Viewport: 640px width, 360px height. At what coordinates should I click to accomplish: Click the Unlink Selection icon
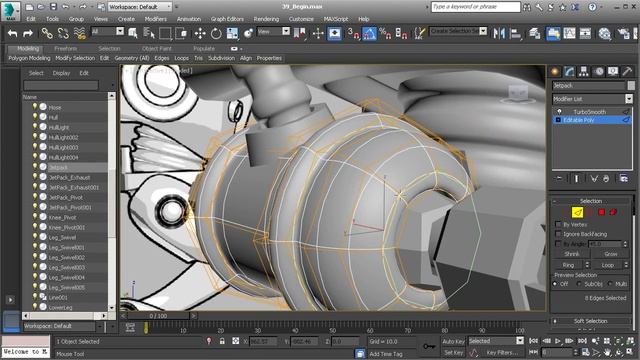point(63,33)
